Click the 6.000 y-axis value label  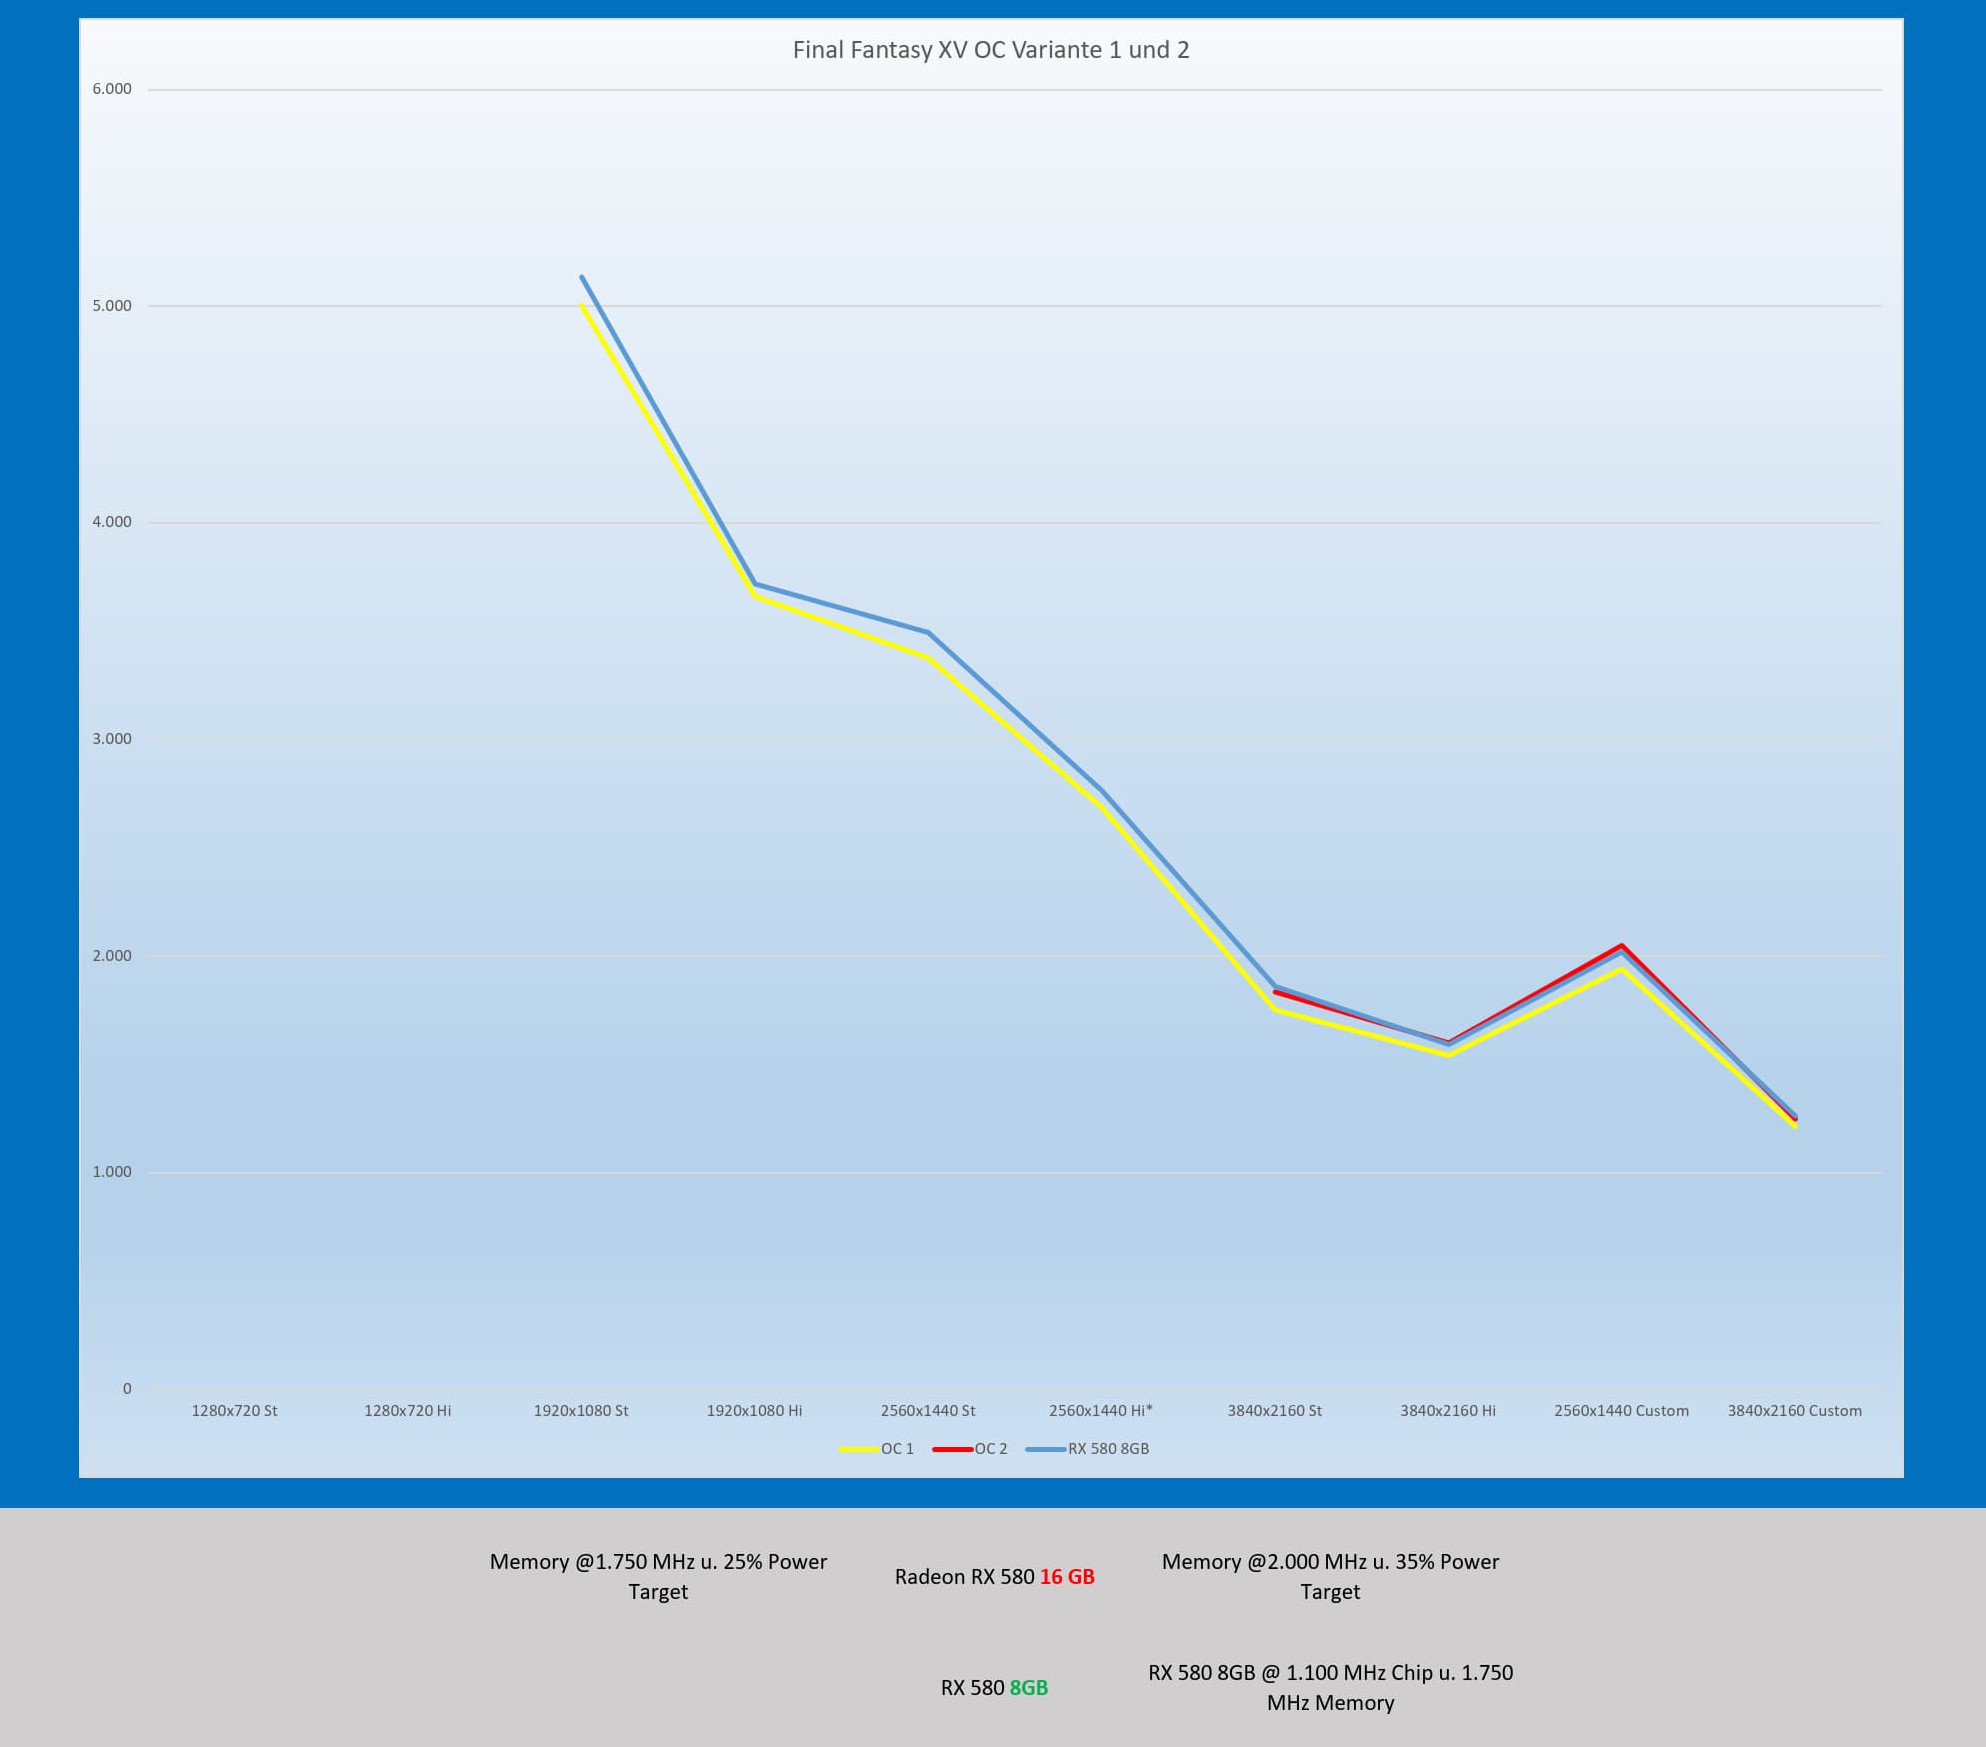pyautogui.click(x=112, y=89)
